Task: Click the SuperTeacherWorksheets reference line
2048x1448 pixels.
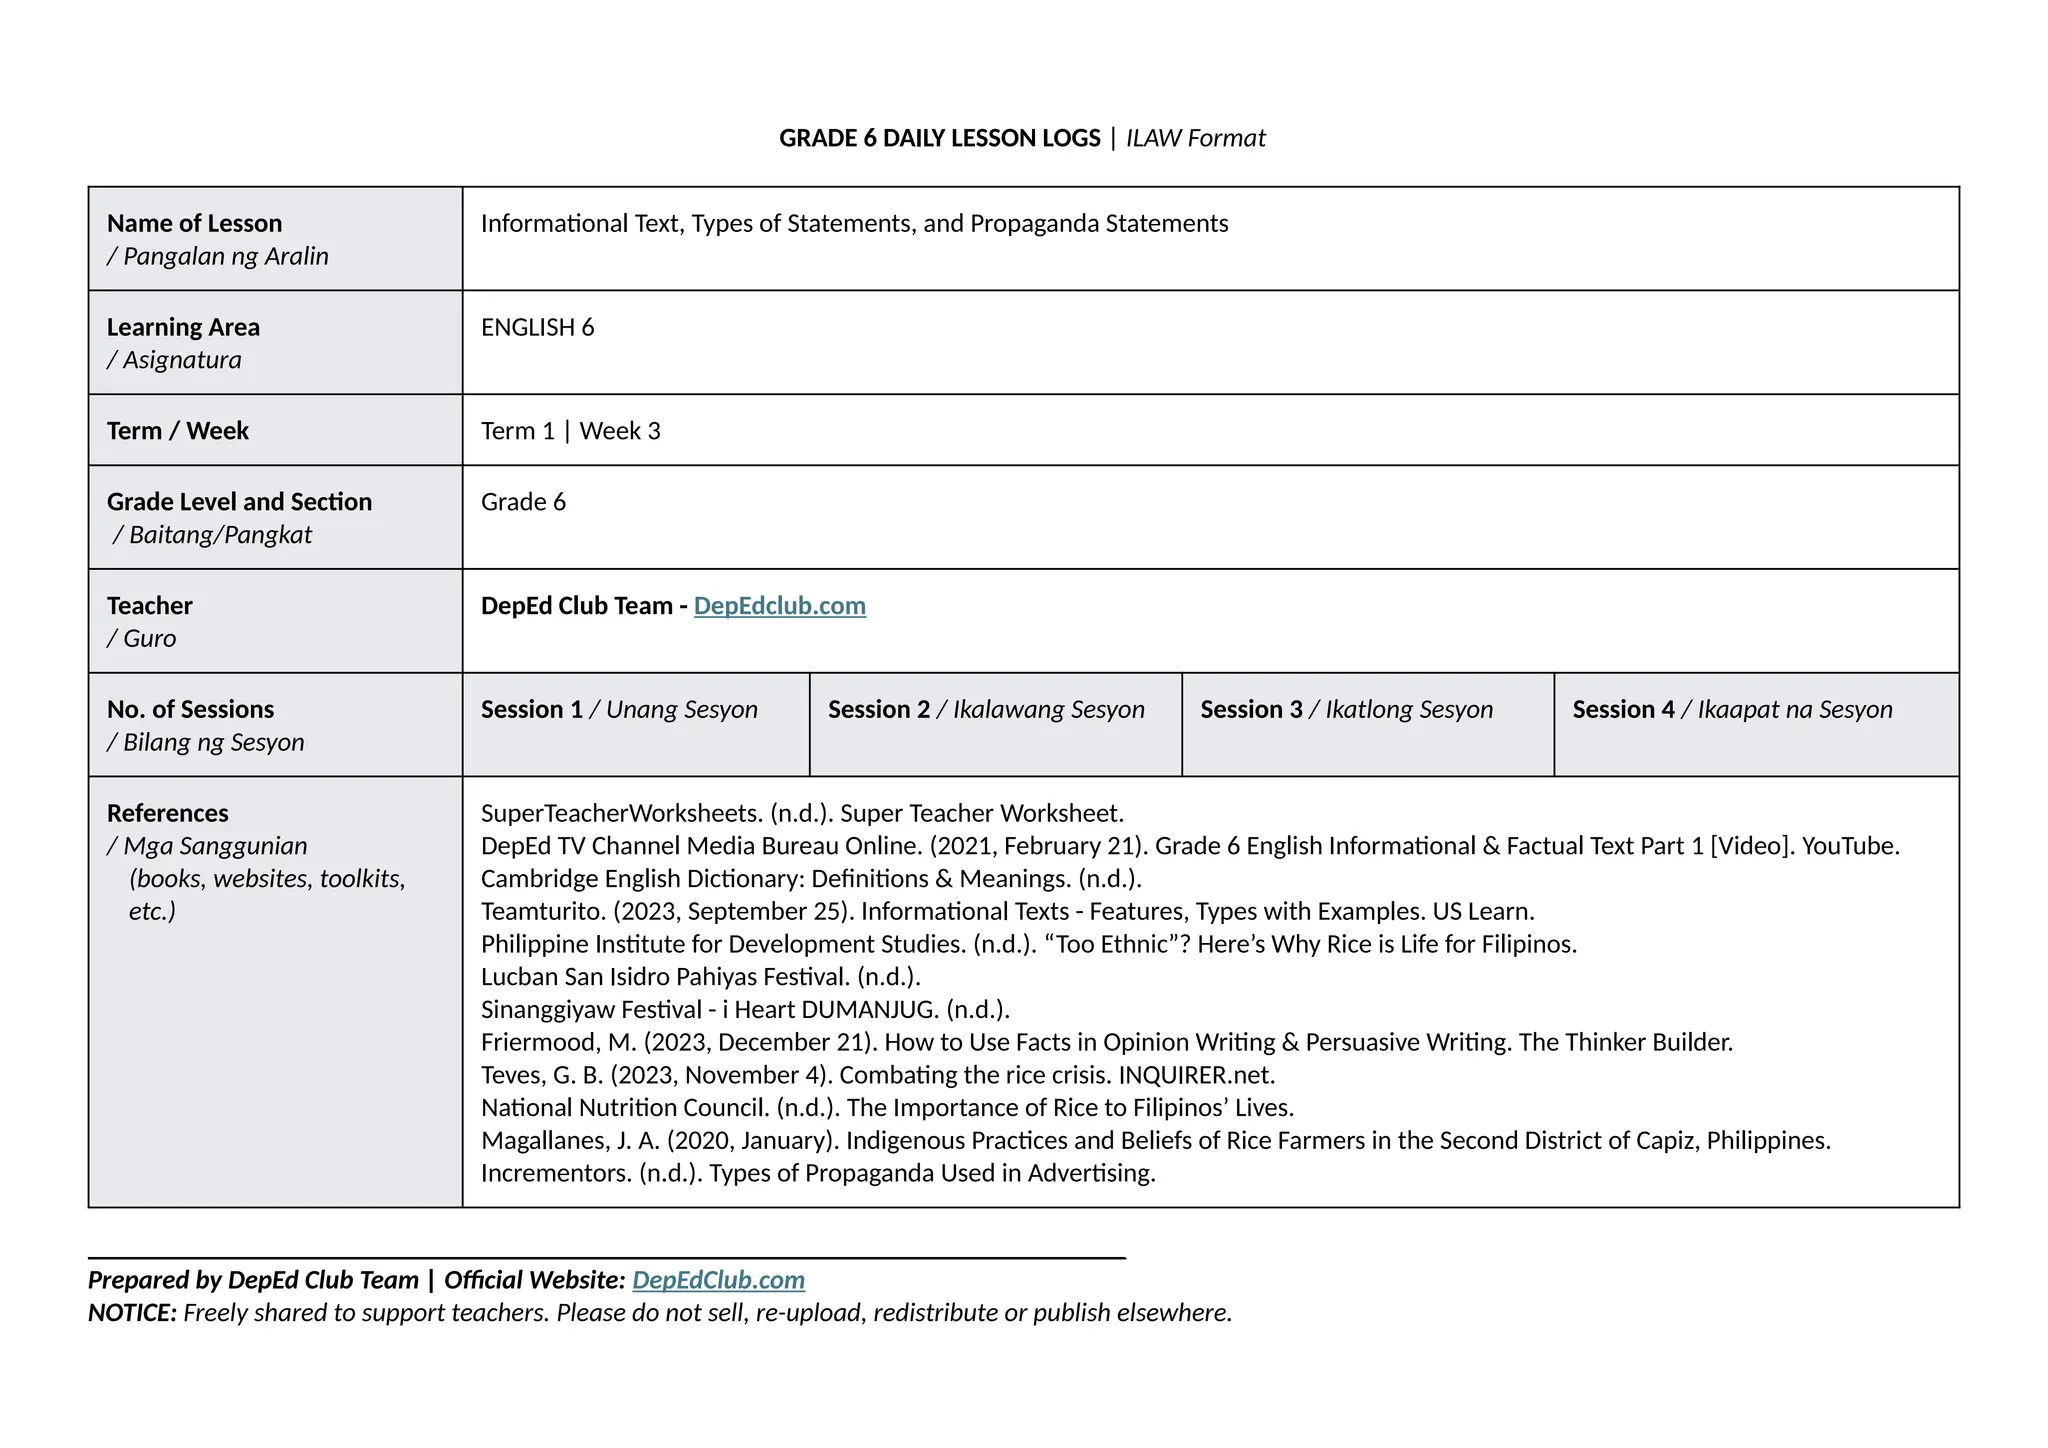Action: 802,813
